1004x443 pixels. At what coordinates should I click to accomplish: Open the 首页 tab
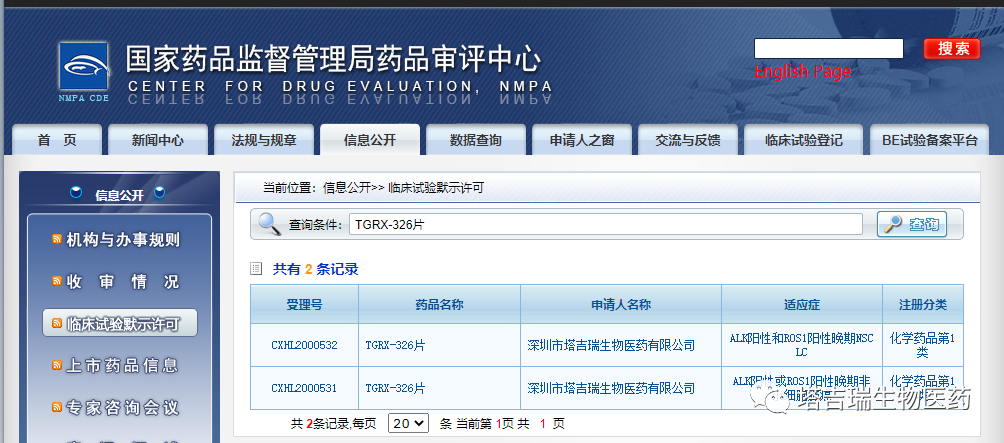(x=57, y=140)
